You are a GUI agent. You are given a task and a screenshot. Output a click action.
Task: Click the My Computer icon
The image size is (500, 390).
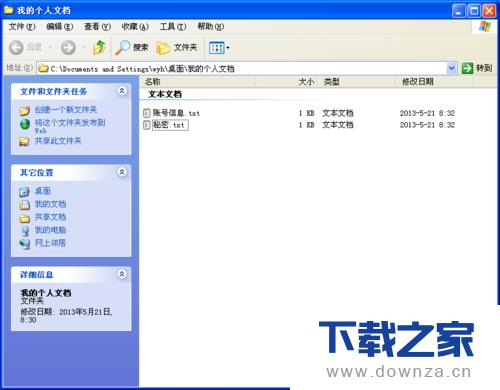point(25,231)
